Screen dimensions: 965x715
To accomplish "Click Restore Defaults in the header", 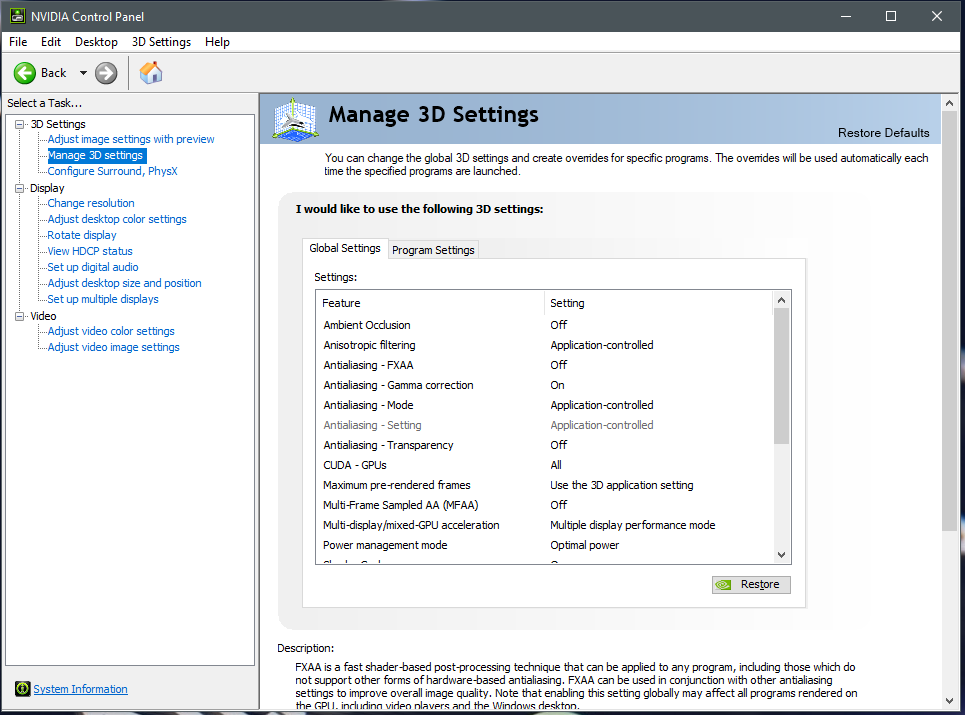I will pyautogui.click(x=883, y=133).
